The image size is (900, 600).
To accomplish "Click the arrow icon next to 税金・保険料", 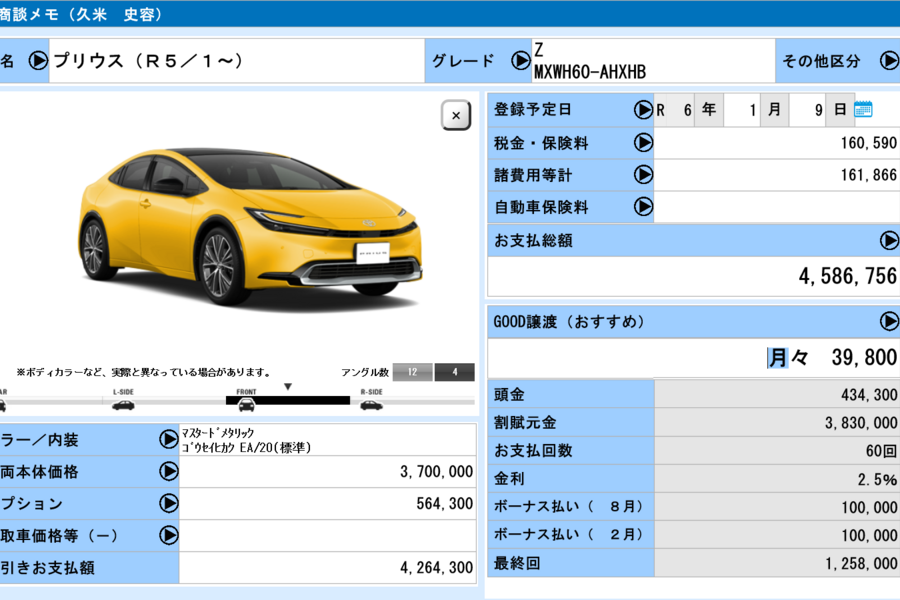I will coord(643,143).
